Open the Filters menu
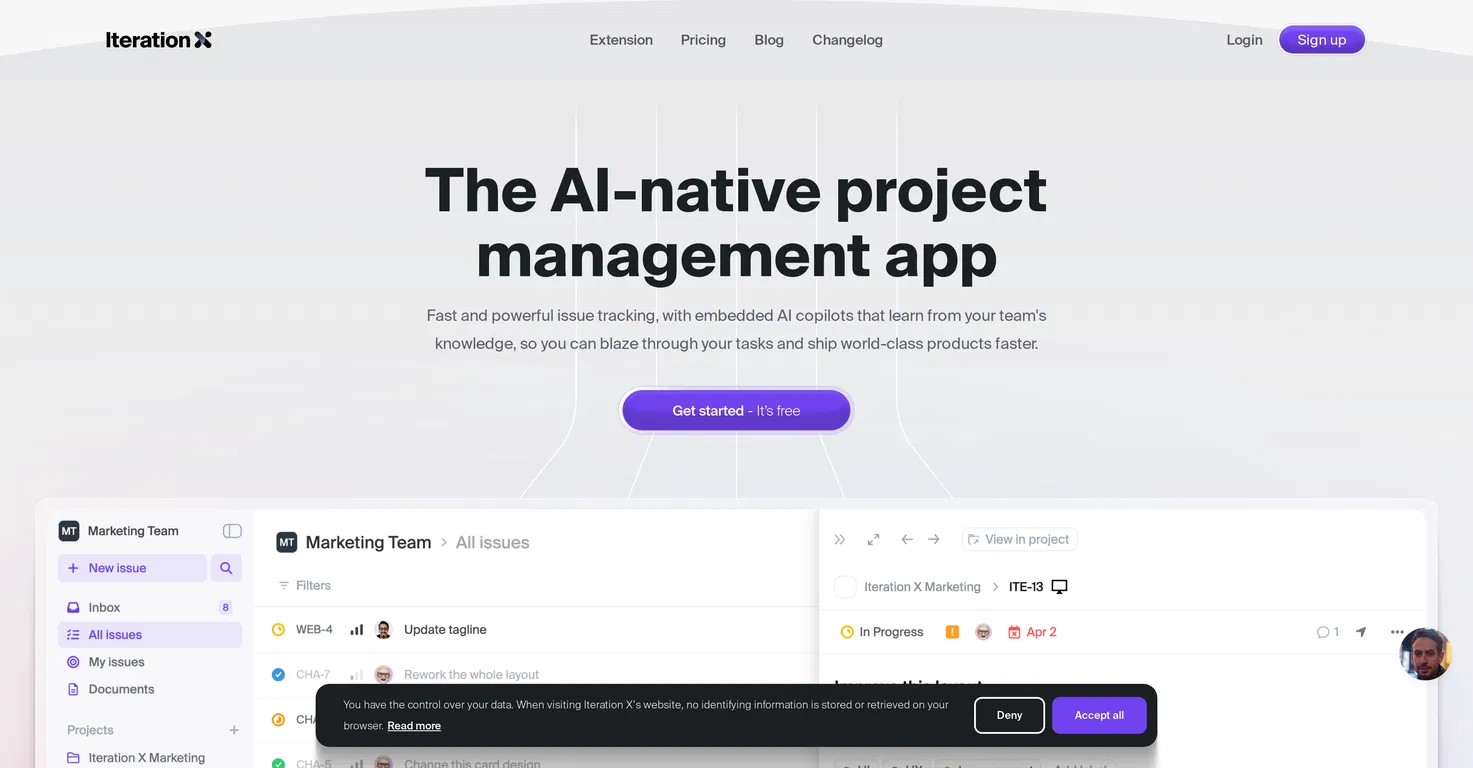The width and height of the screenshot is (1473, 768). [304, 586]
